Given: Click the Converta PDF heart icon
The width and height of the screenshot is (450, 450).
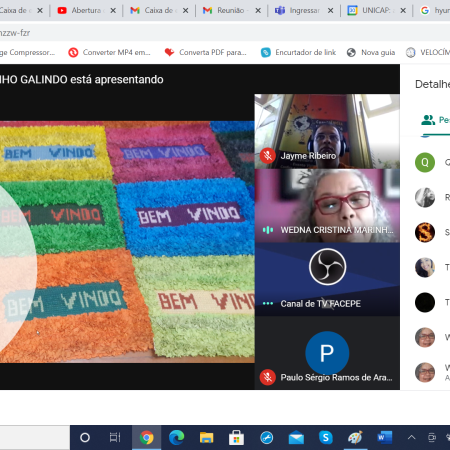Looking at the screenshot, I should [169, 52].
